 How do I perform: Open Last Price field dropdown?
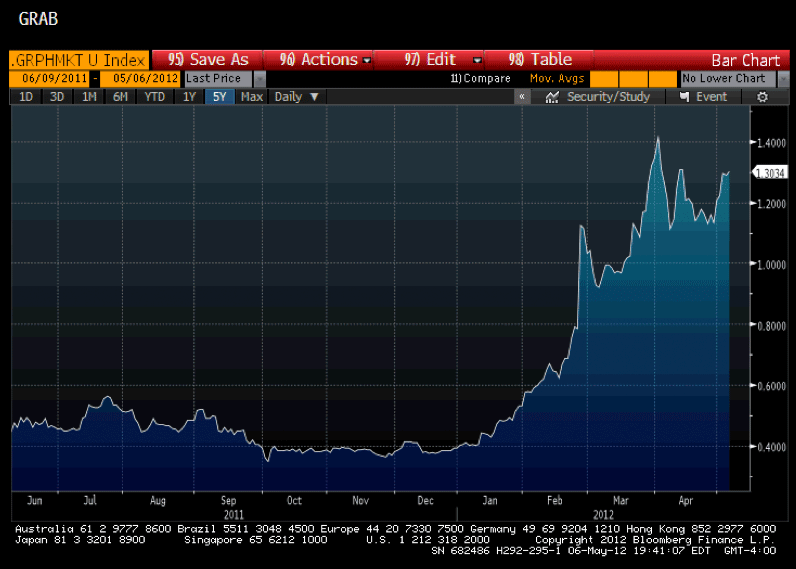coord(260,79)
